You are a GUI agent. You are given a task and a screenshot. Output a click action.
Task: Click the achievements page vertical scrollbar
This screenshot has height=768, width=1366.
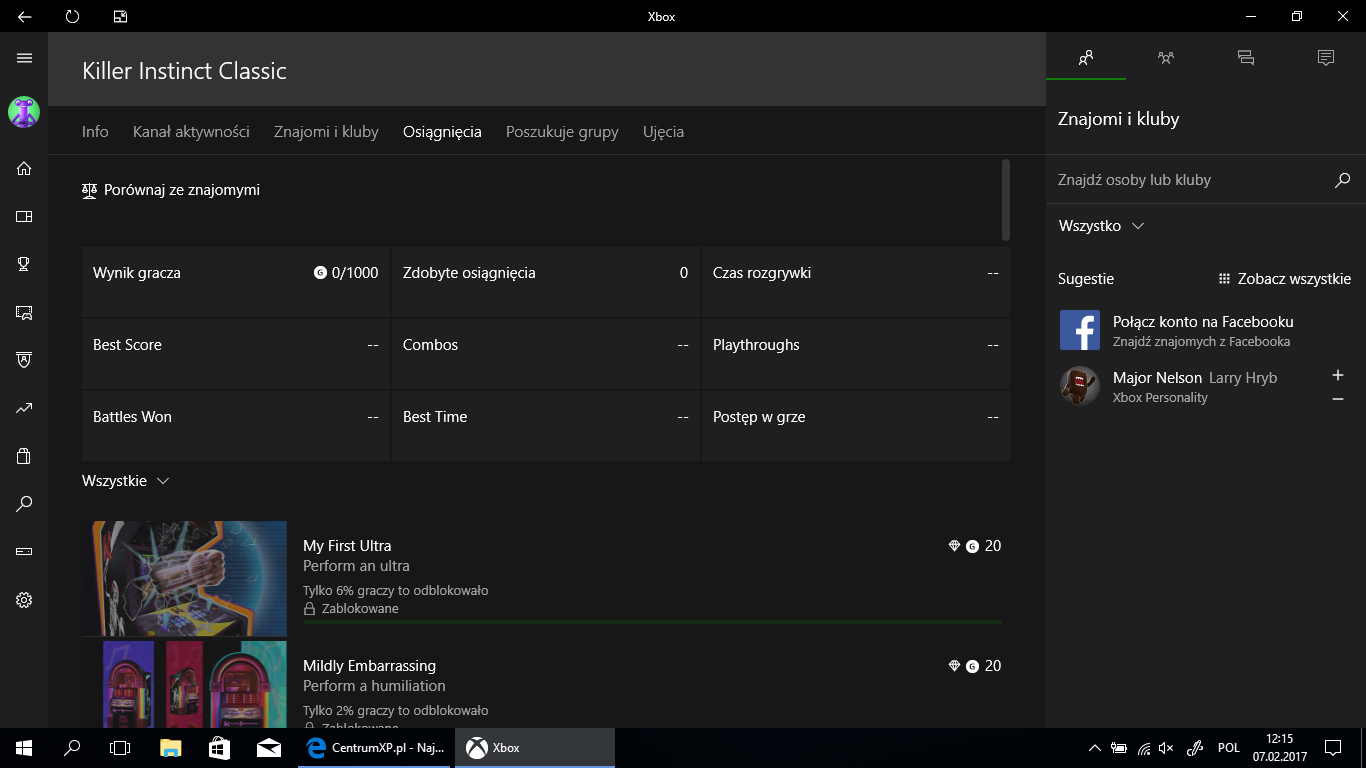(1006, 200)
